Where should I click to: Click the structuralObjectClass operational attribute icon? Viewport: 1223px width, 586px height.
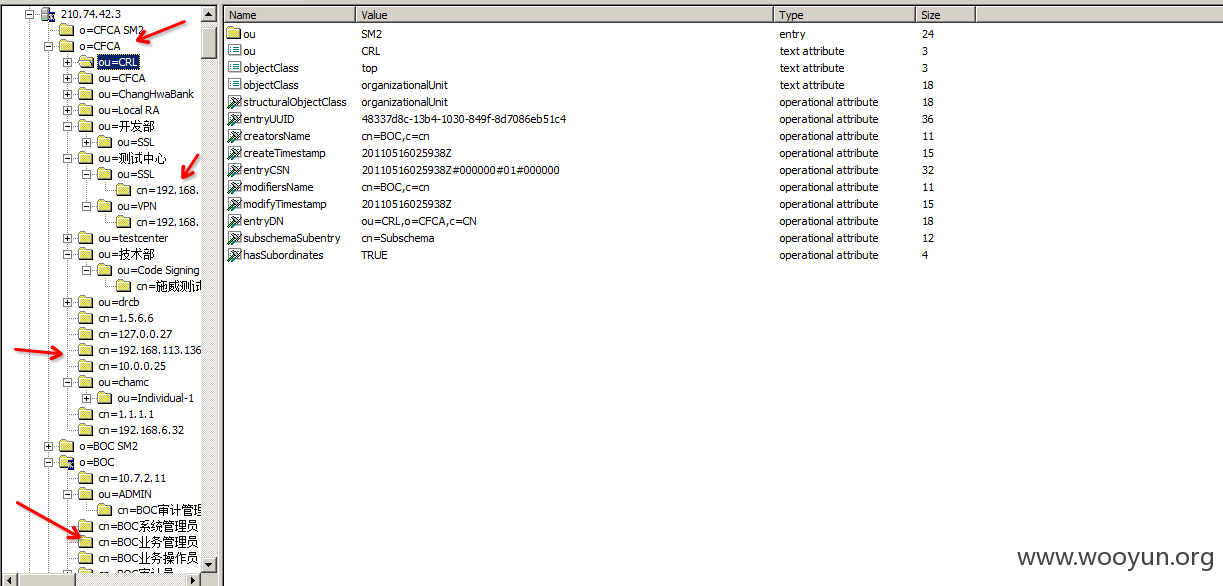(x=234, y=102)
